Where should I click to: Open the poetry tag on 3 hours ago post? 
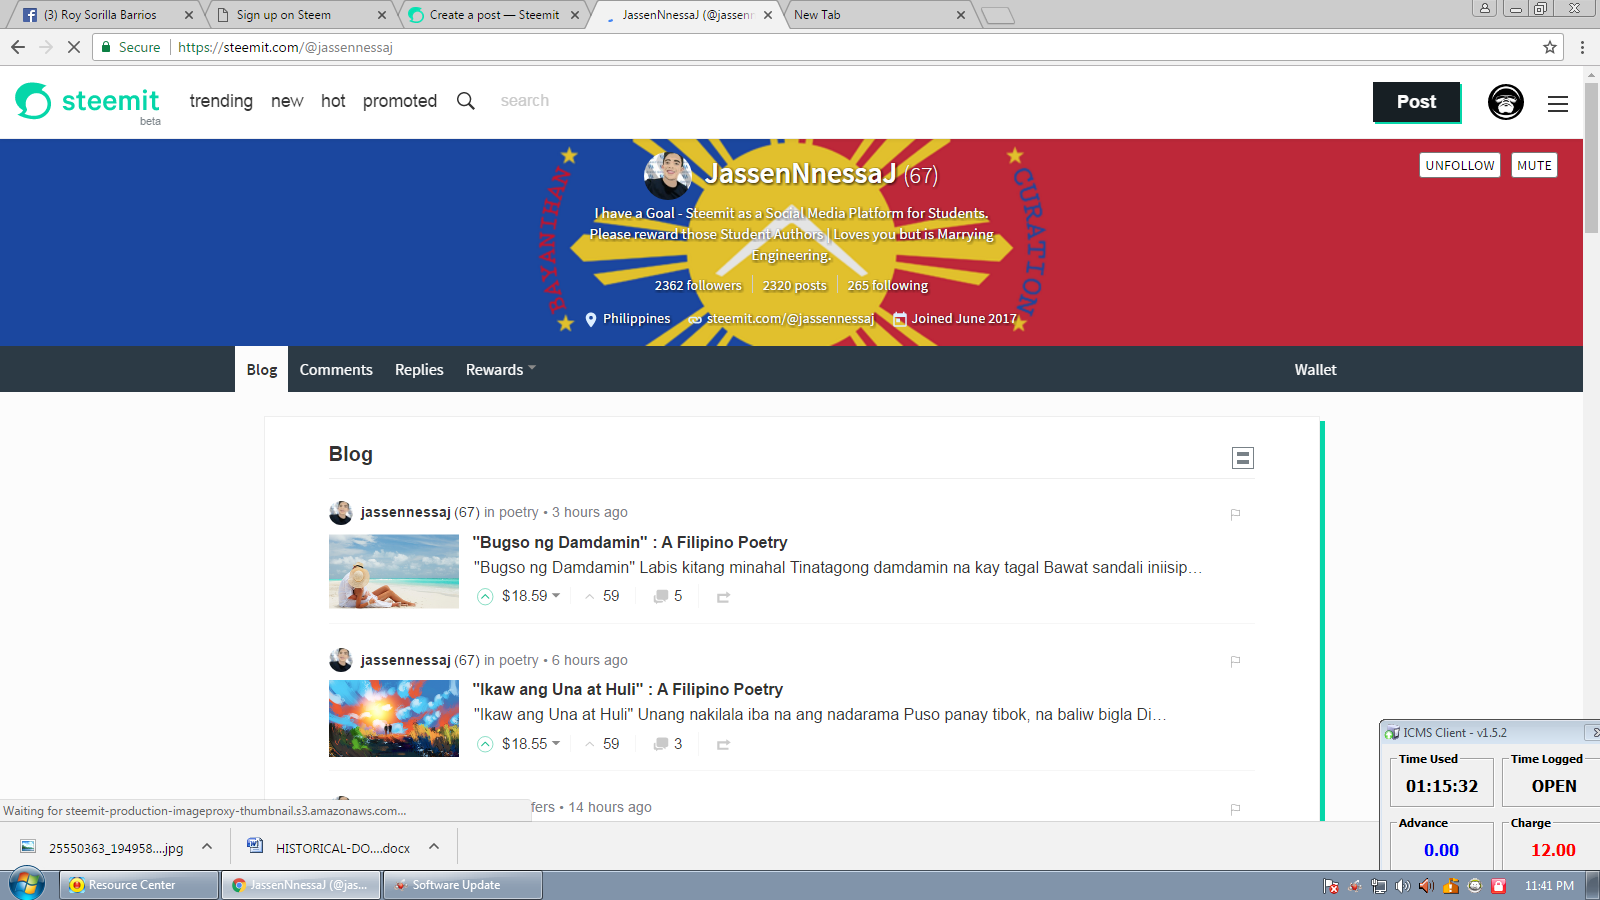click(x=519, y=512)
